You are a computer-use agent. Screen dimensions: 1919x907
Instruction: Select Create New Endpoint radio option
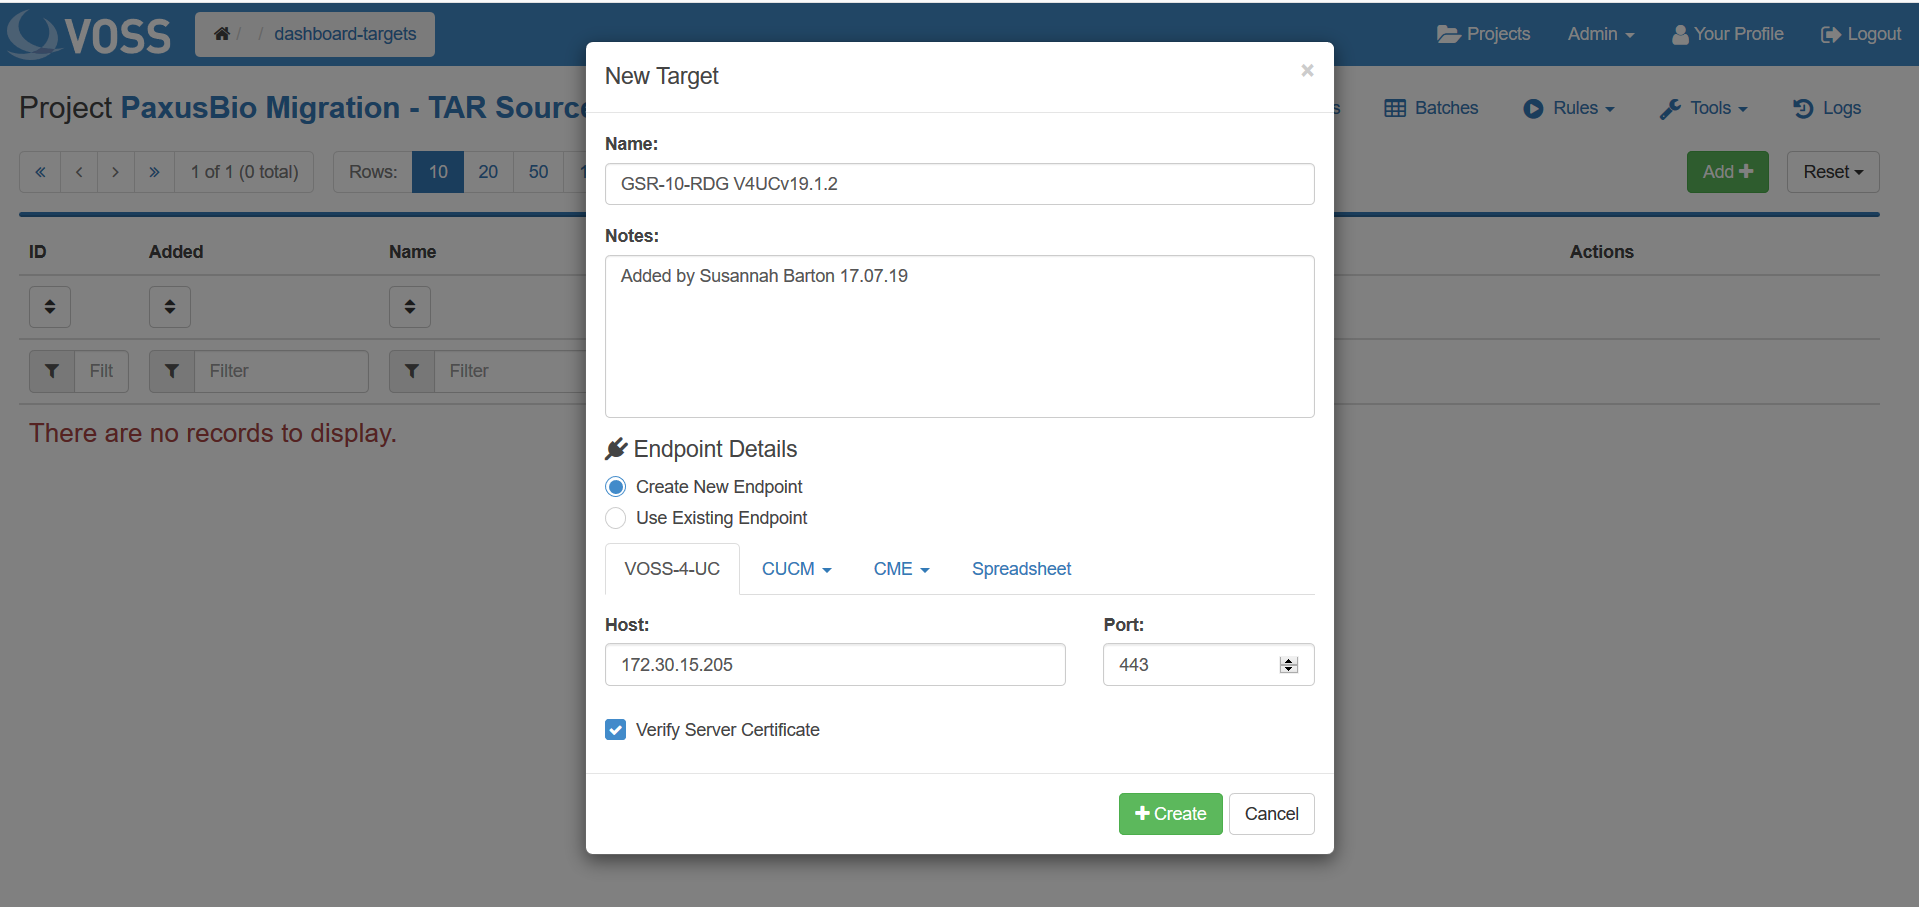tap(616, 487)
